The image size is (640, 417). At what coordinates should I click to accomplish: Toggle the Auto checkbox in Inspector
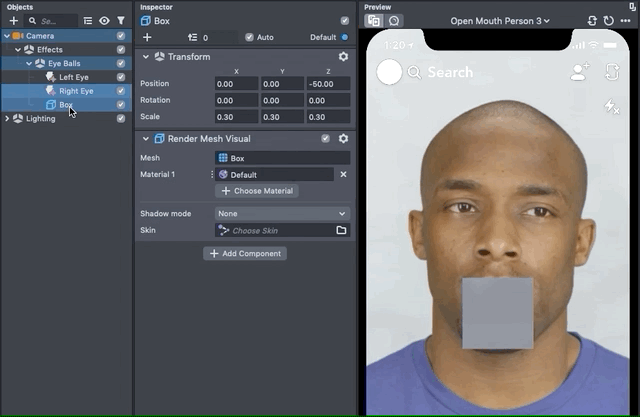click(248, 37)
